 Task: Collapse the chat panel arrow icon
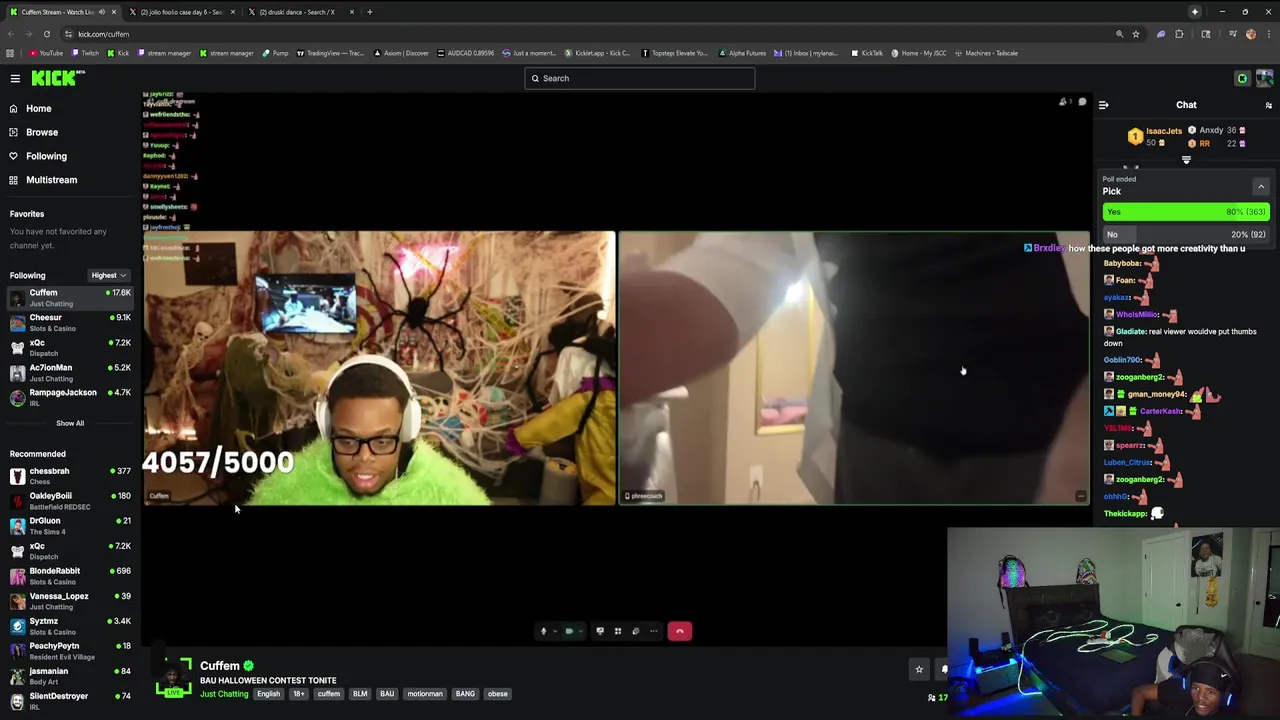click(1104, 105)
